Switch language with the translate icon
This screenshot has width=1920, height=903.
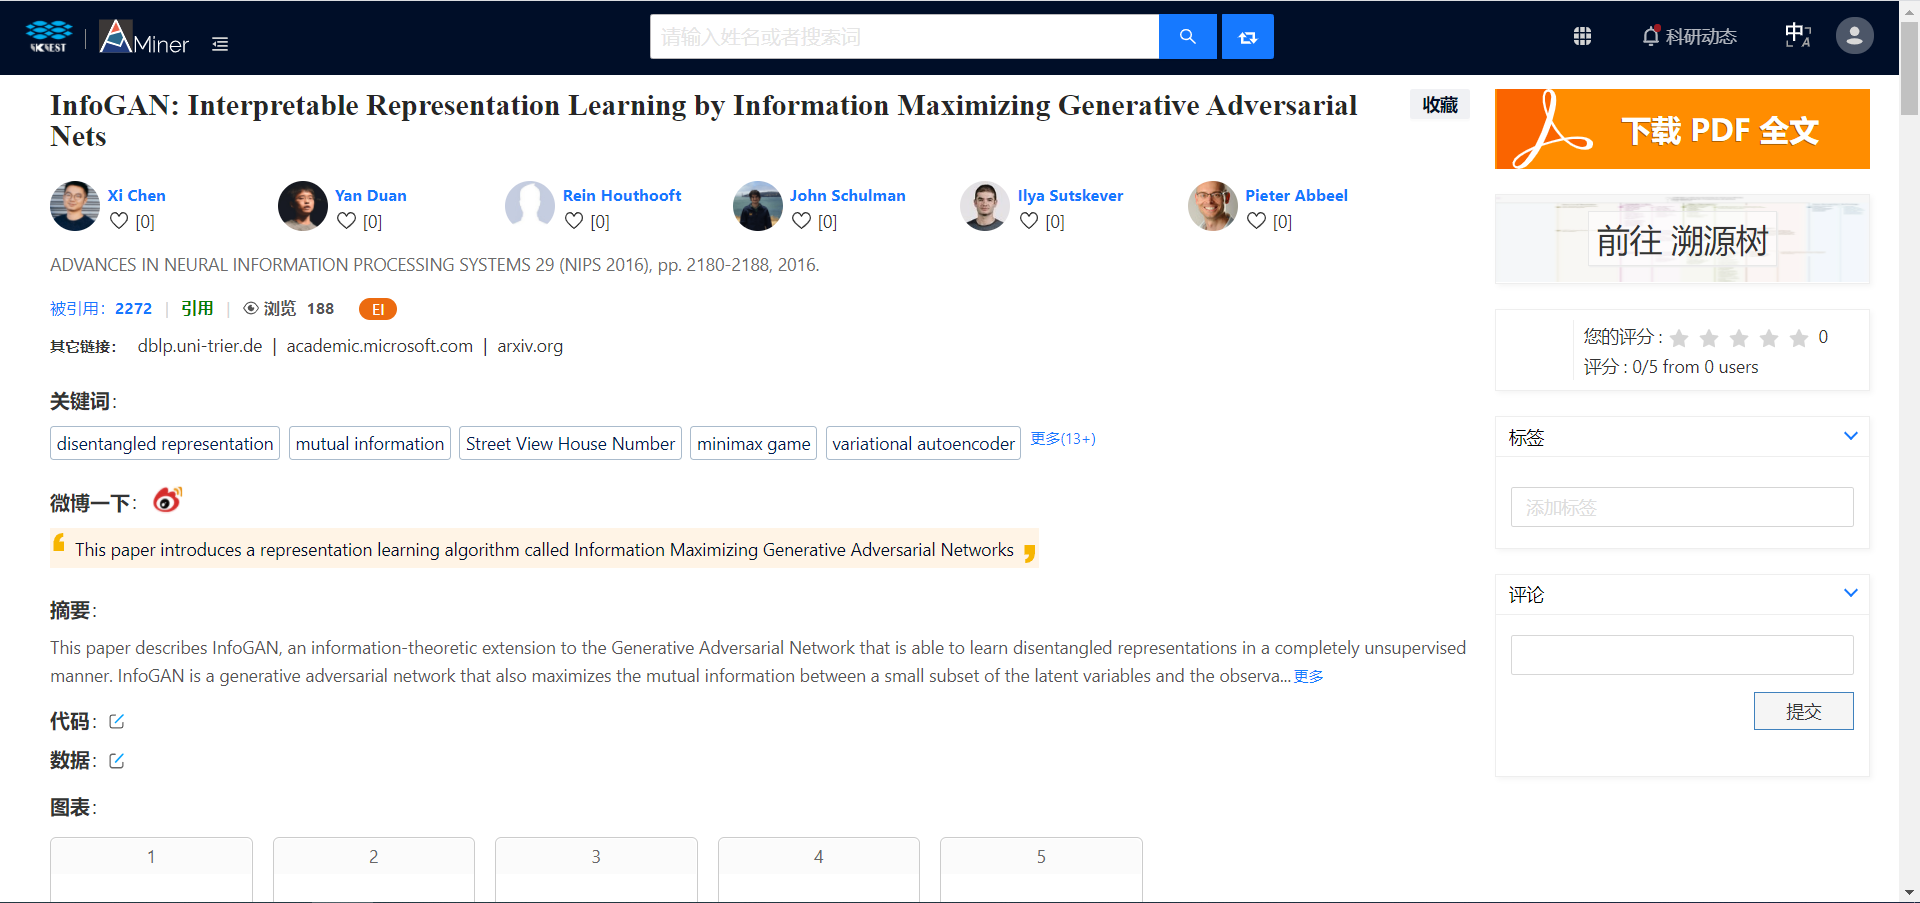[1798, 36]
